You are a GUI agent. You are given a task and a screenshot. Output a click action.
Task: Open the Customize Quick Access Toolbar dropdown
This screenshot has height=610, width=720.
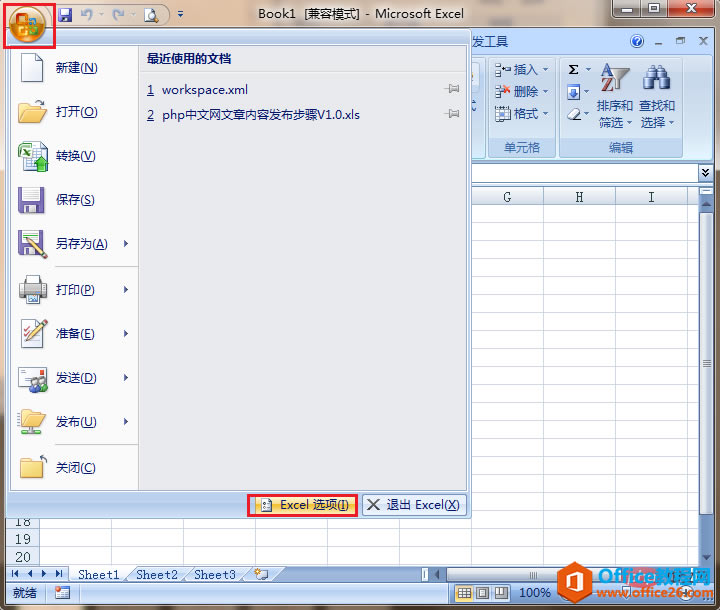[x=180, y=15]
